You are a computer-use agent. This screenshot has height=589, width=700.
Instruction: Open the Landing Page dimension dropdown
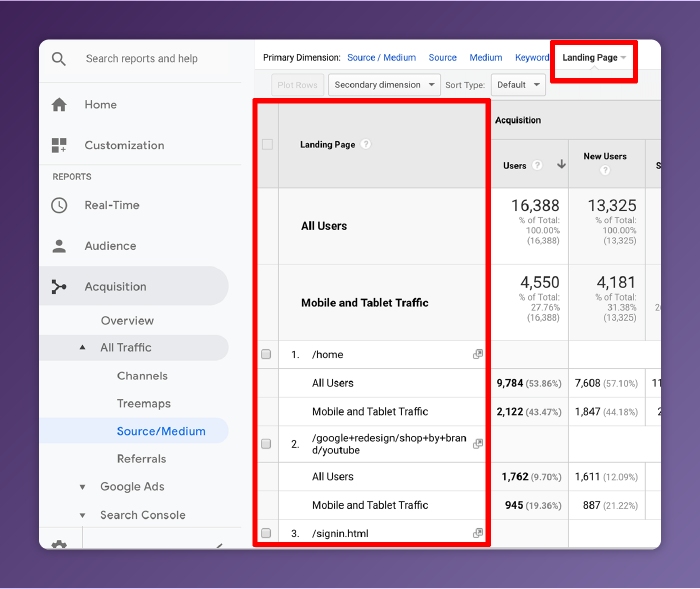(594, 58)
